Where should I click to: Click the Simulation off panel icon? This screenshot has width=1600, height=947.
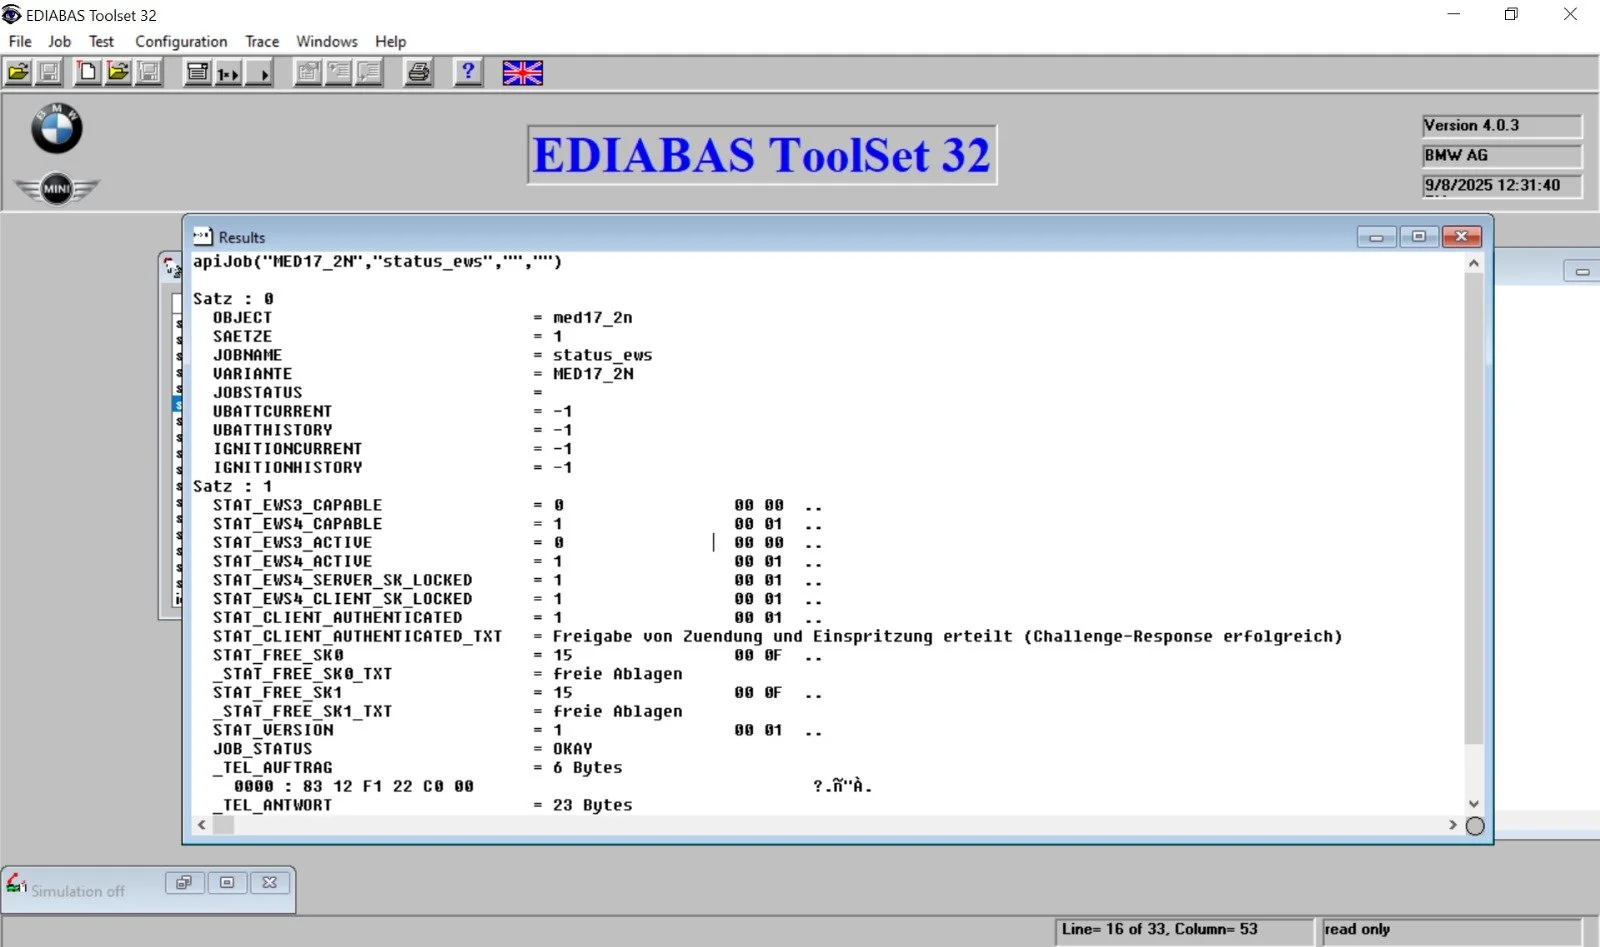[x=16, y=884]
